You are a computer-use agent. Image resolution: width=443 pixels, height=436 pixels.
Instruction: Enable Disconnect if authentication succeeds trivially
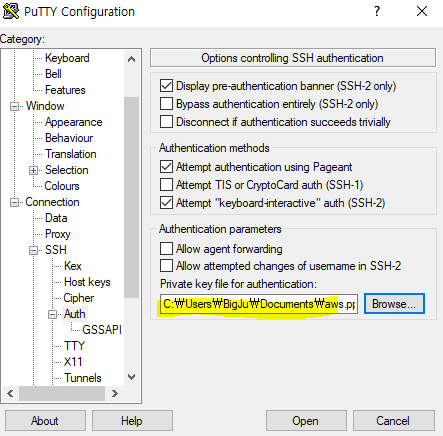pos(166,122)
